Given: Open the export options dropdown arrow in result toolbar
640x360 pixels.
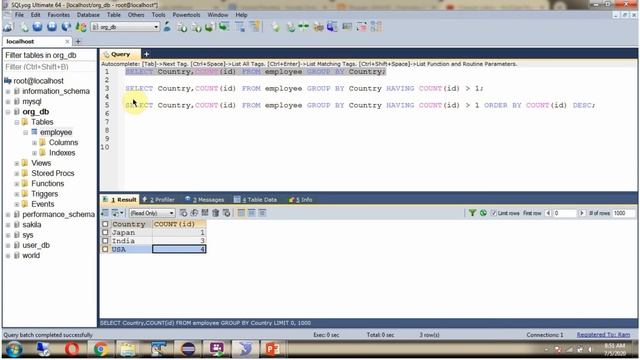Looking at the screenshot, I should (x=122, y=213).
